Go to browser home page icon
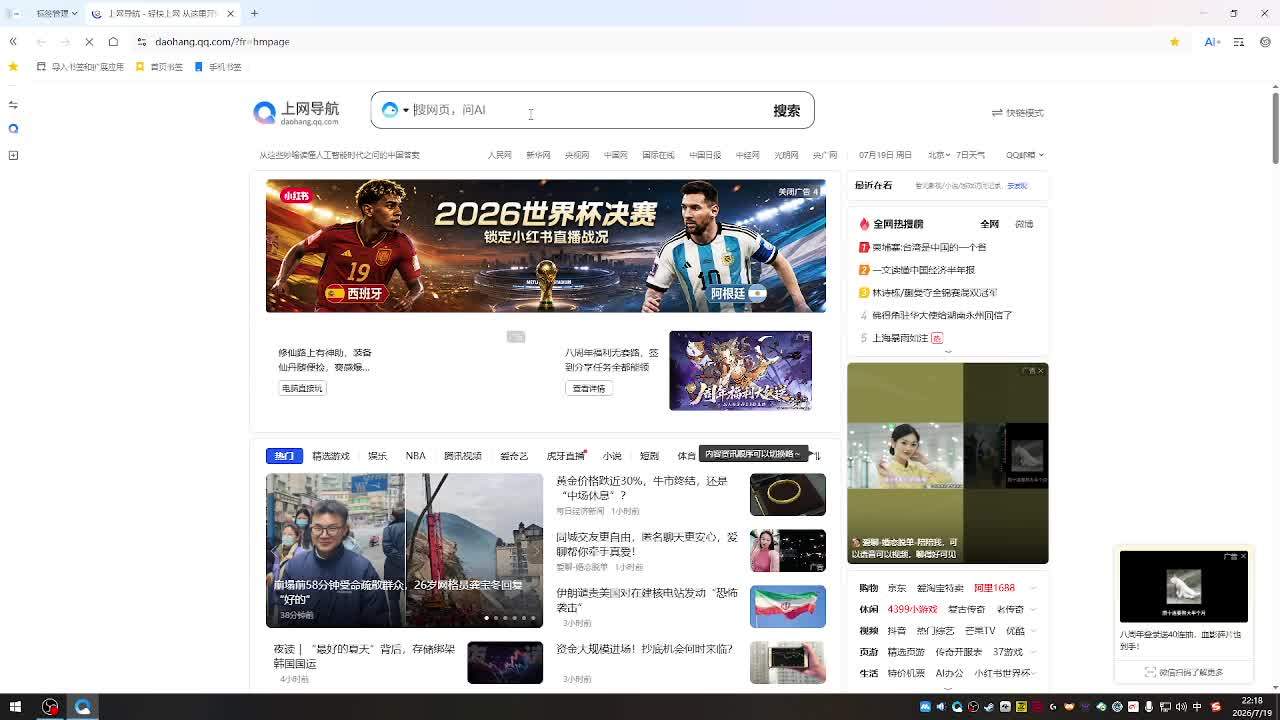Screen dimensions: 1280x720 (113, 42)
